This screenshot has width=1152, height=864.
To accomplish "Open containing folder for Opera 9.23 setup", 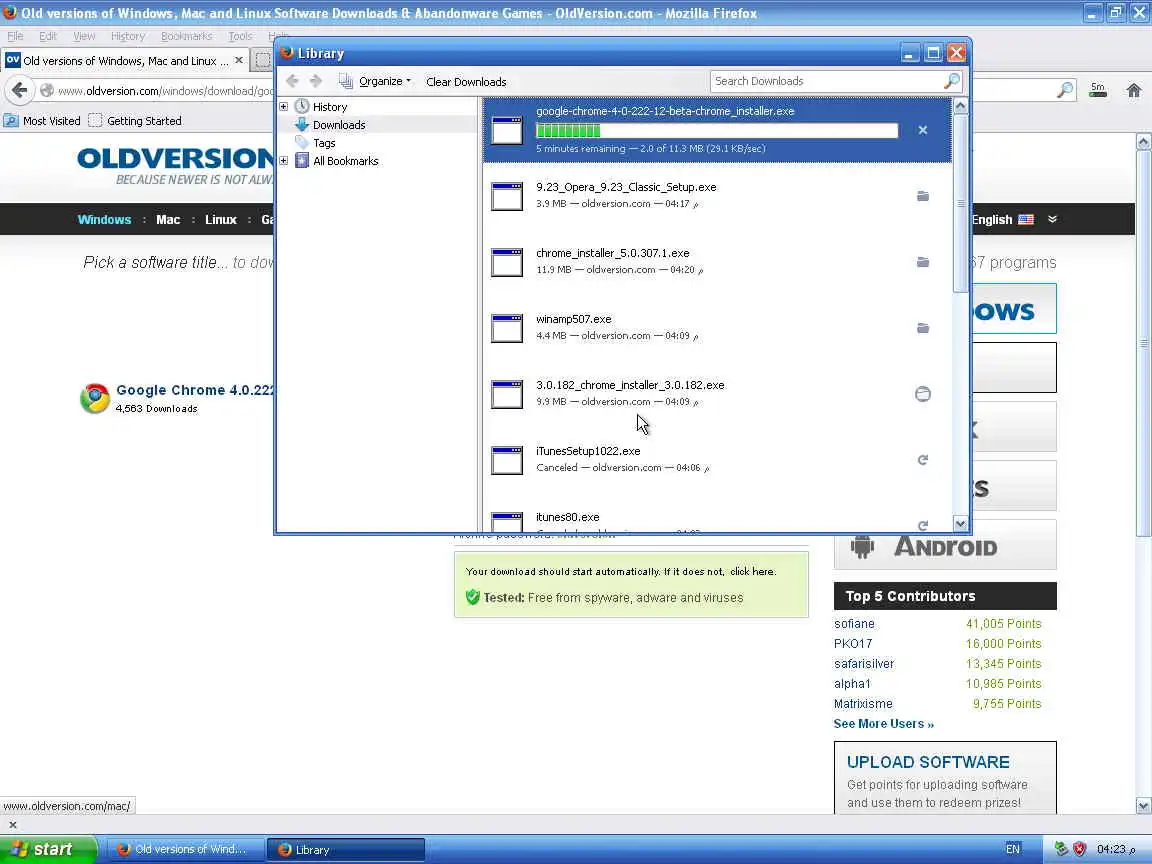I will click(x=923, y=196).
